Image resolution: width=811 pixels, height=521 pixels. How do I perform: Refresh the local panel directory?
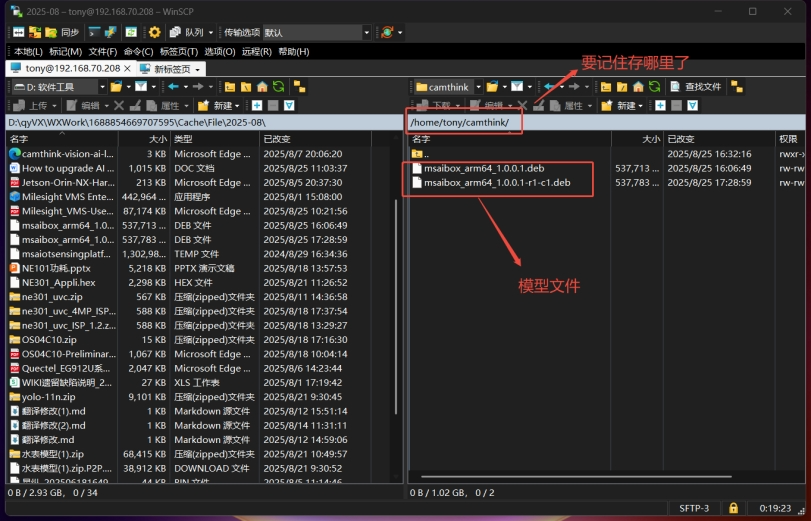(x=278, y=87)
